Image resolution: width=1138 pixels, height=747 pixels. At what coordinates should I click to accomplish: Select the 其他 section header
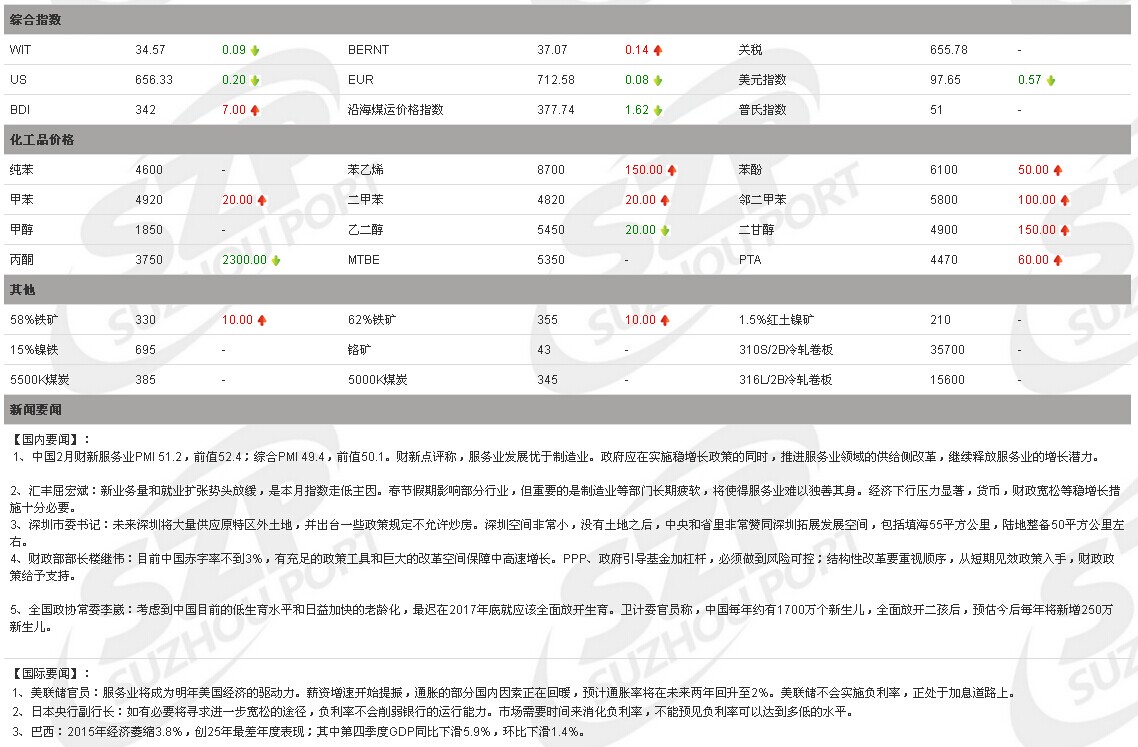pyautogui.click(x=568, y=289)
